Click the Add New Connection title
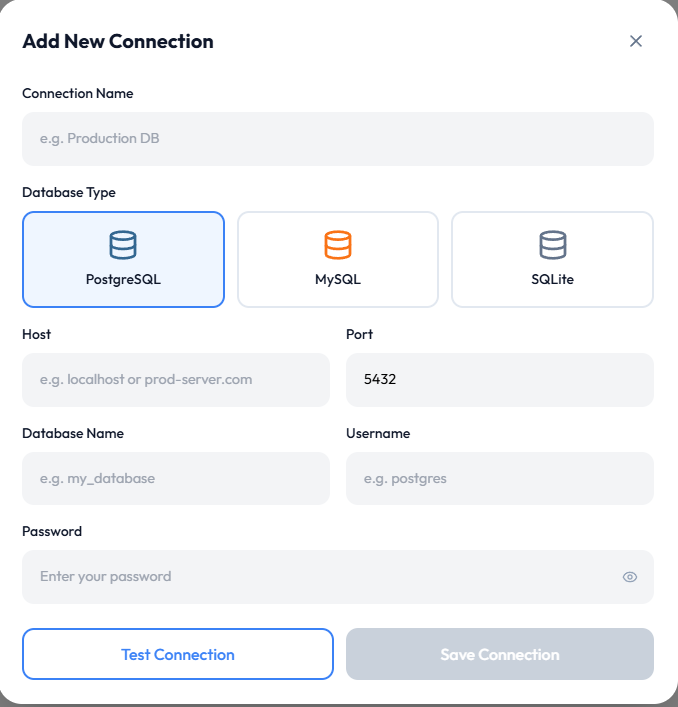Viewport: 678px width, 707px height. click(x=118, y=41)
